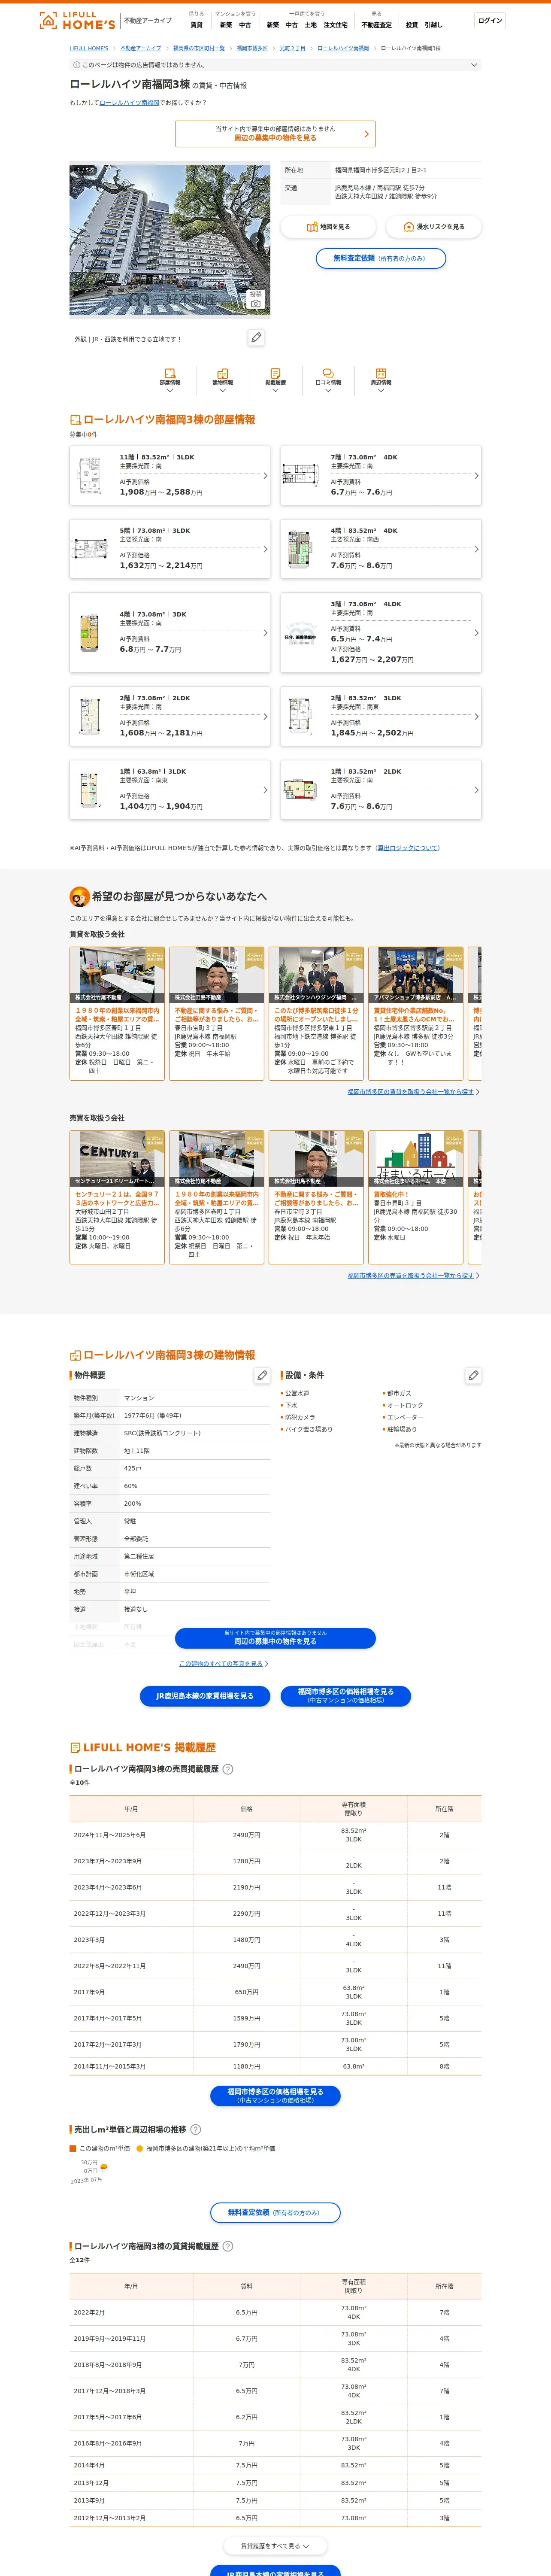Screen dimensions: 551x2576
Task: Open the 投資 header menu item
Action: pyautogui.click(x=411, y=25)
